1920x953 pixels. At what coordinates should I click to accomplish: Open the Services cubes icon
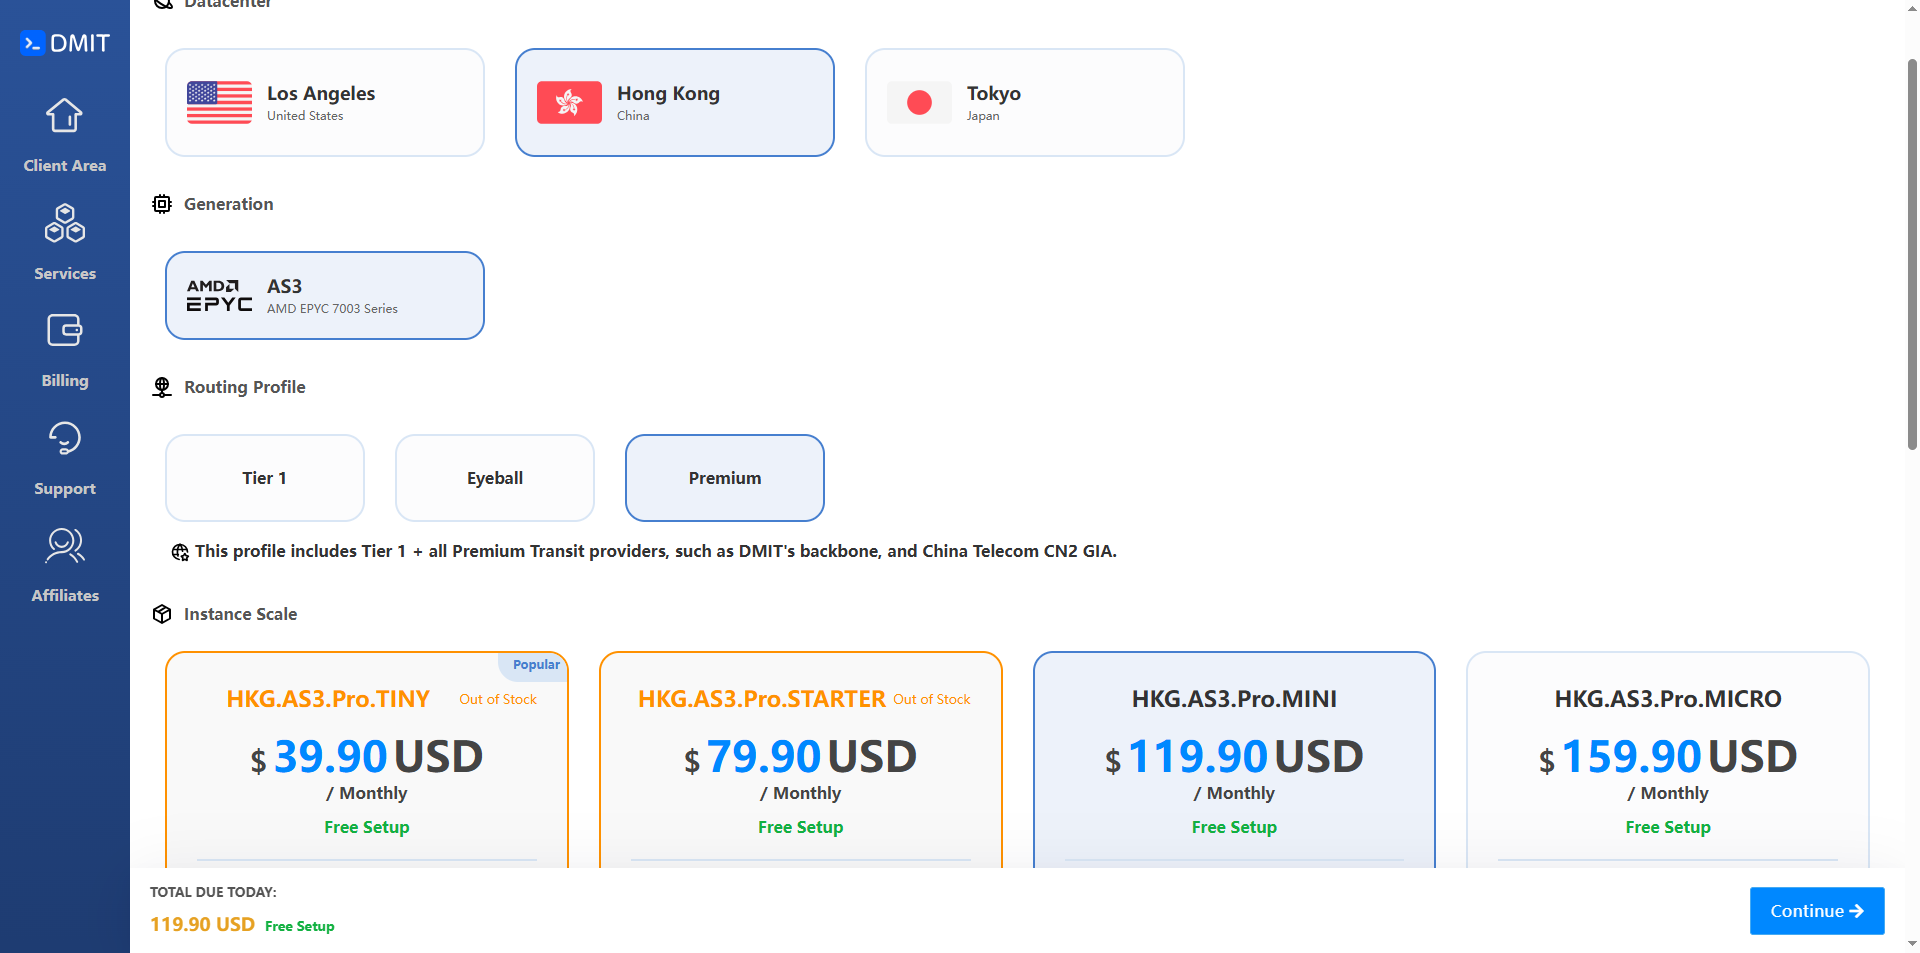[64, 223]
